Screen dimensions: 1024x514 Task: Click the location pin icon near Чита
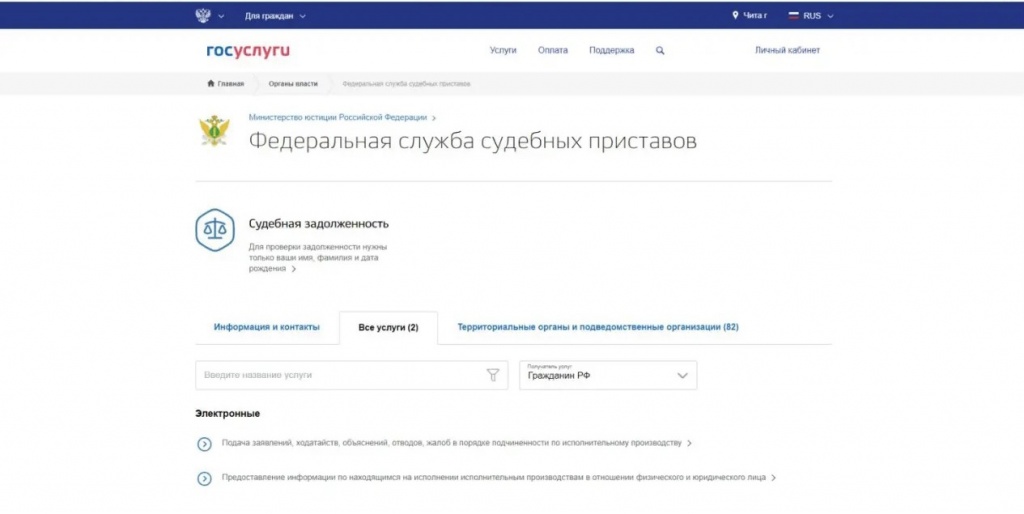point(735,15)
